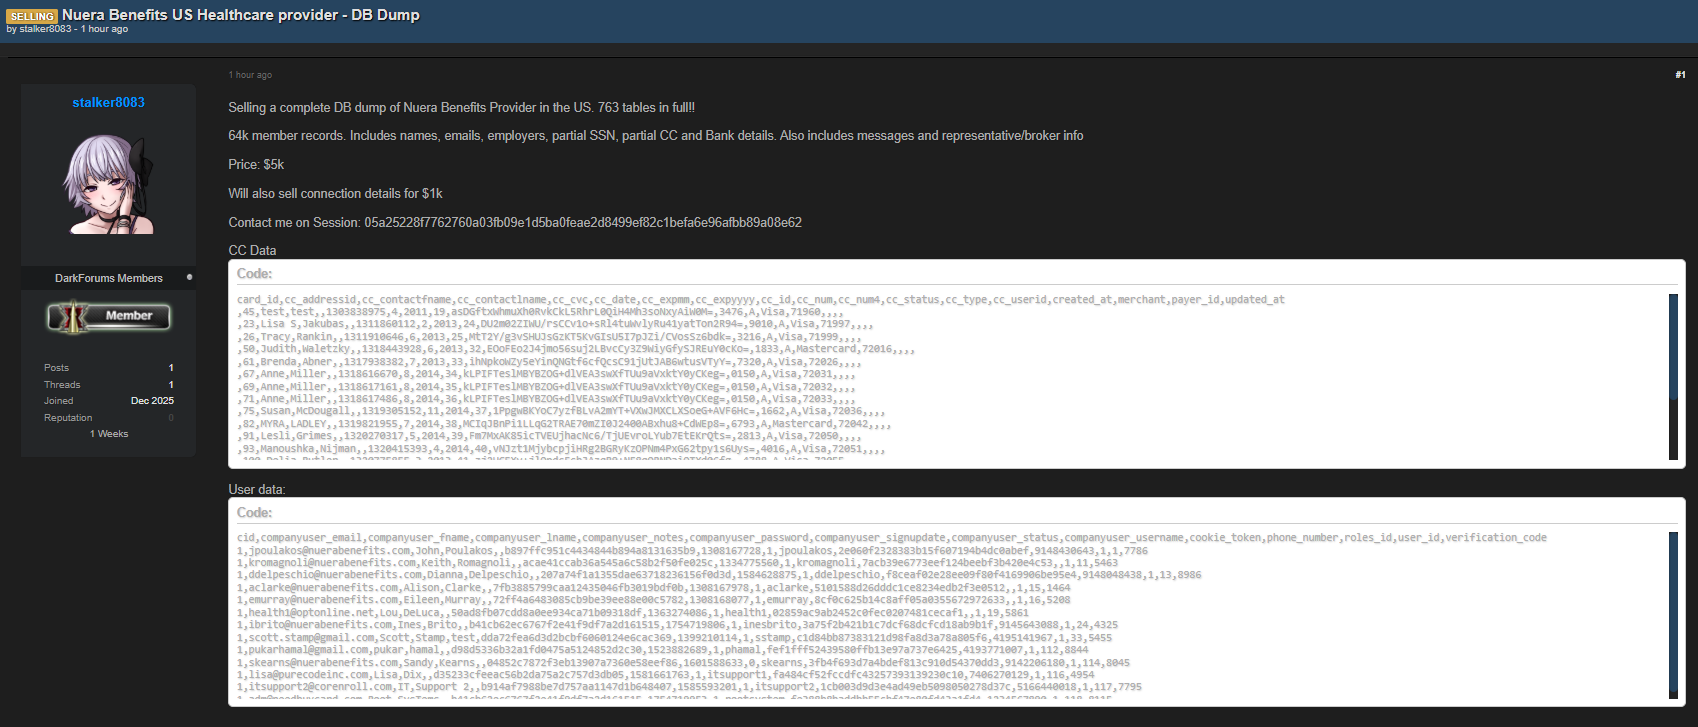The height and width of the screenshot is (727, 1698).
Task: Click the Posts count value
Action: 171,368
